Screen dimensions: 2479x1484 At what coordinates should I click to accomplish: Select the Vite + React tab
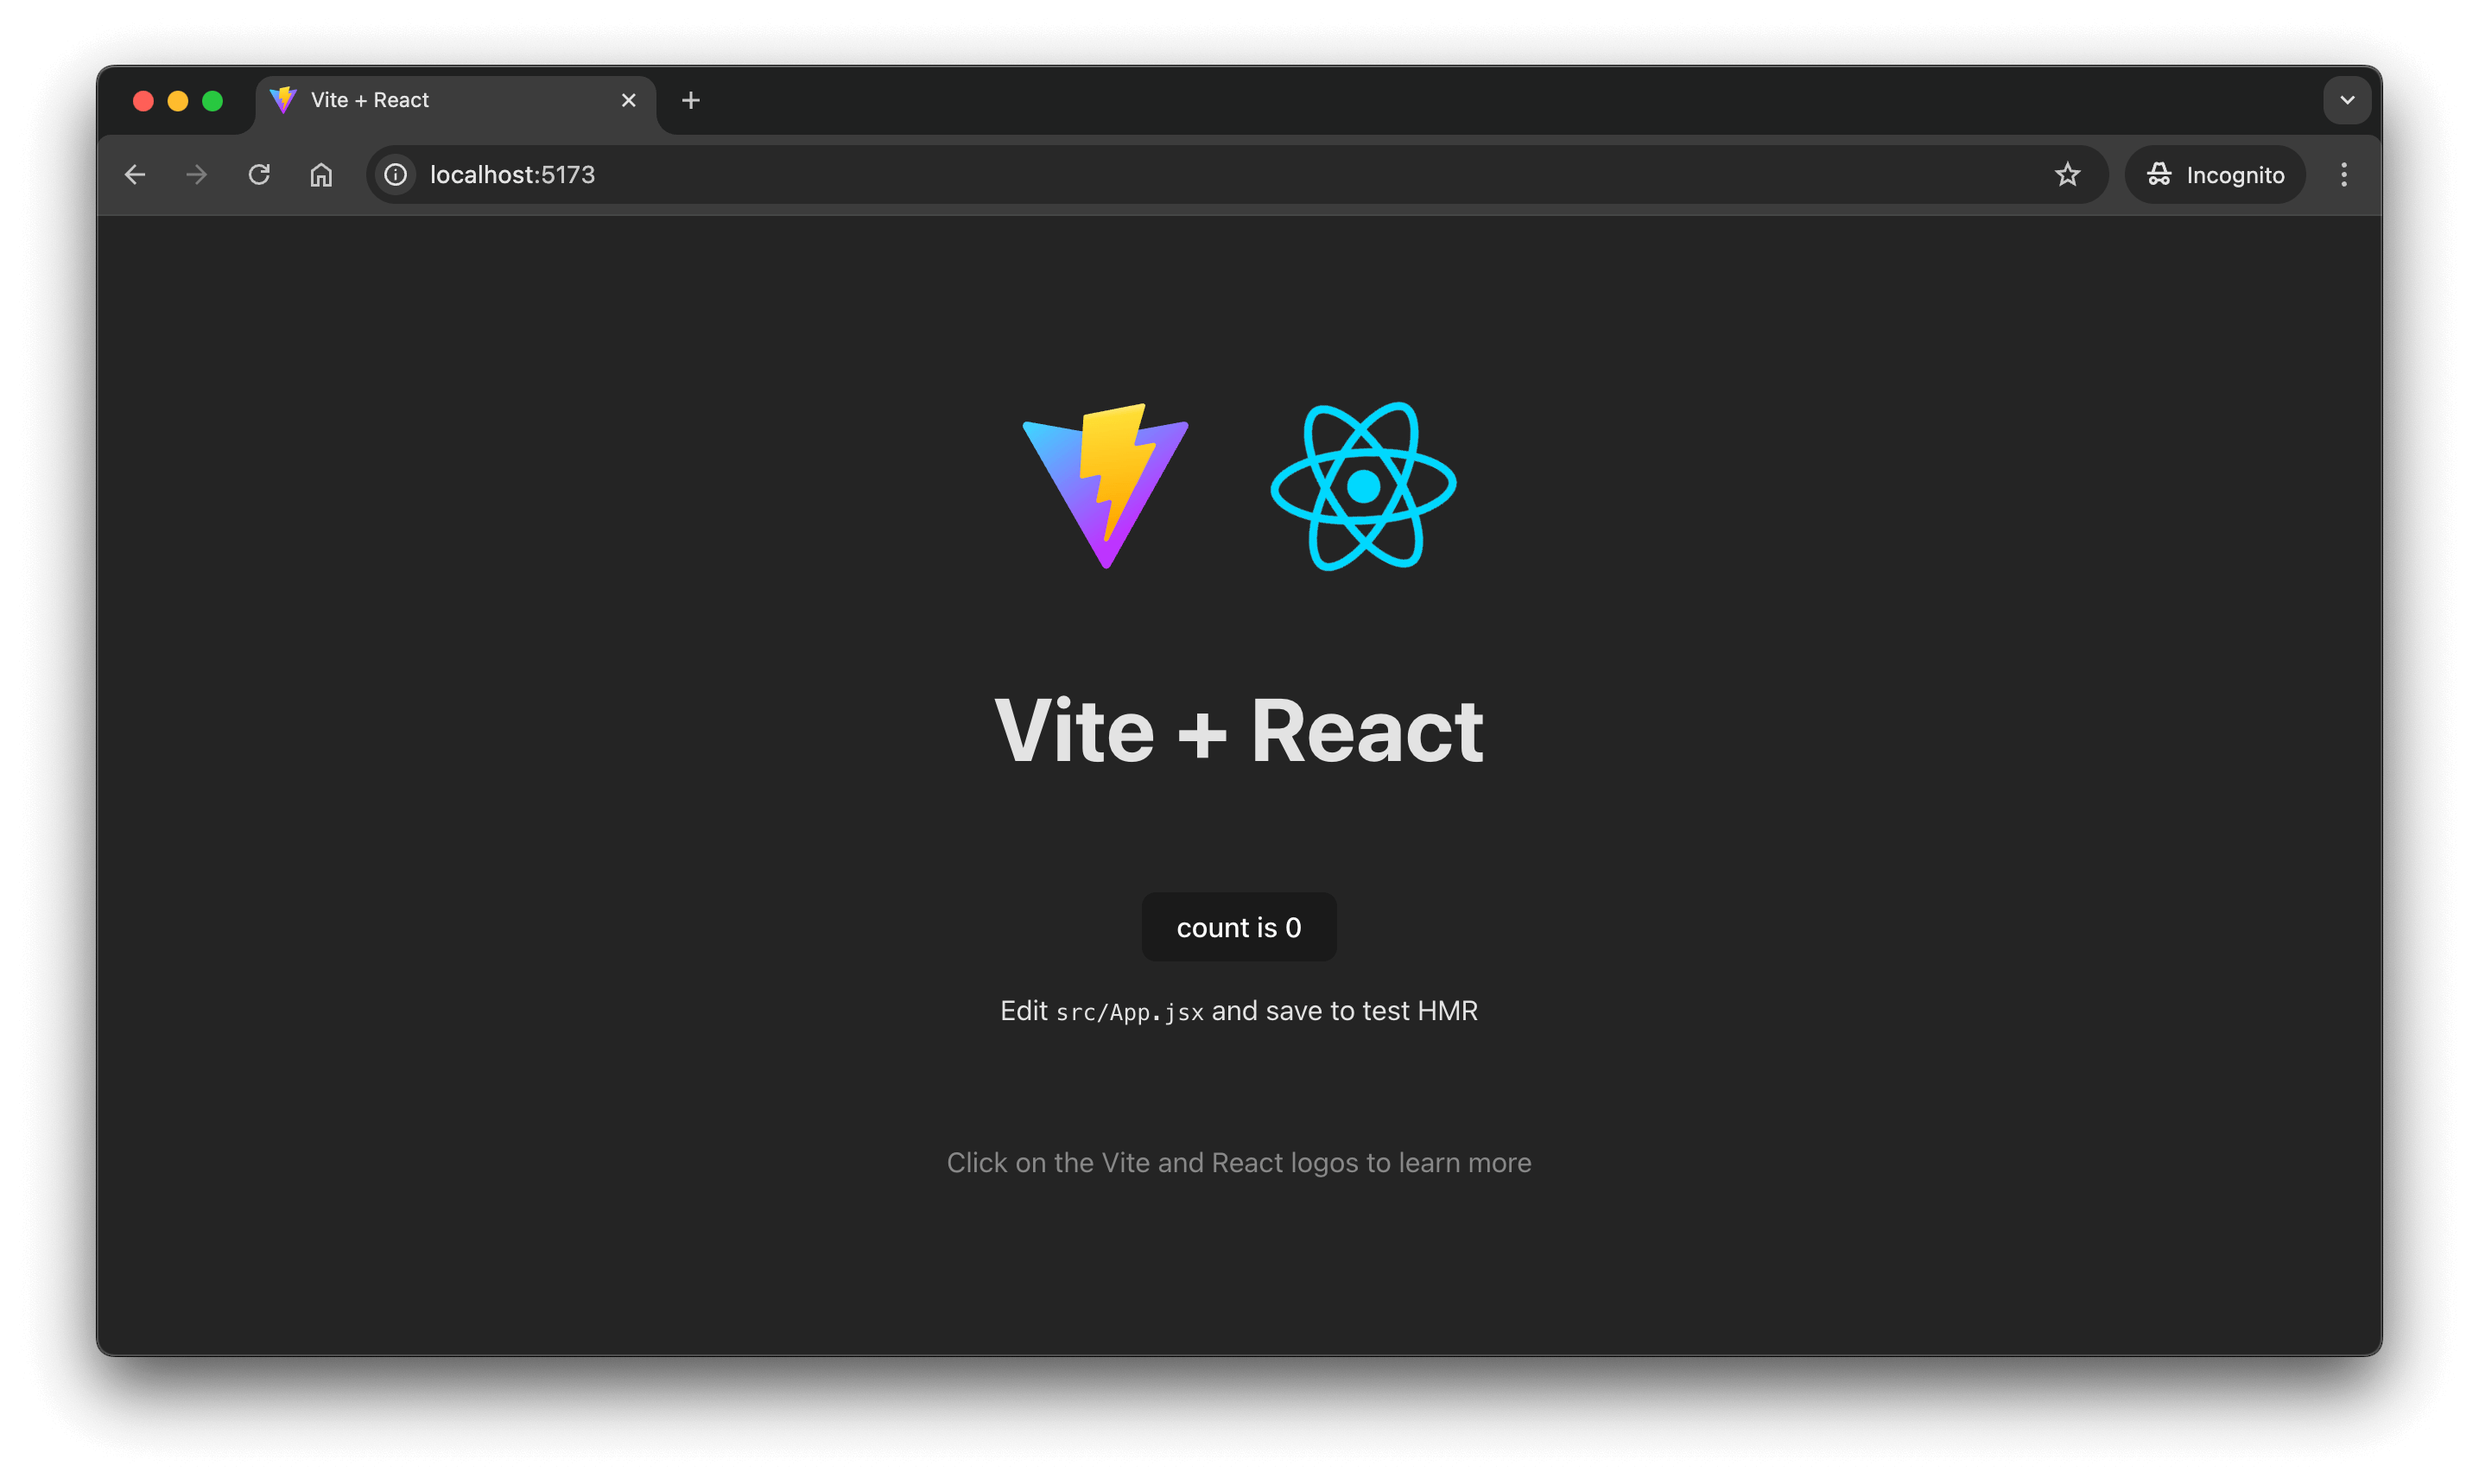[430, 100]
